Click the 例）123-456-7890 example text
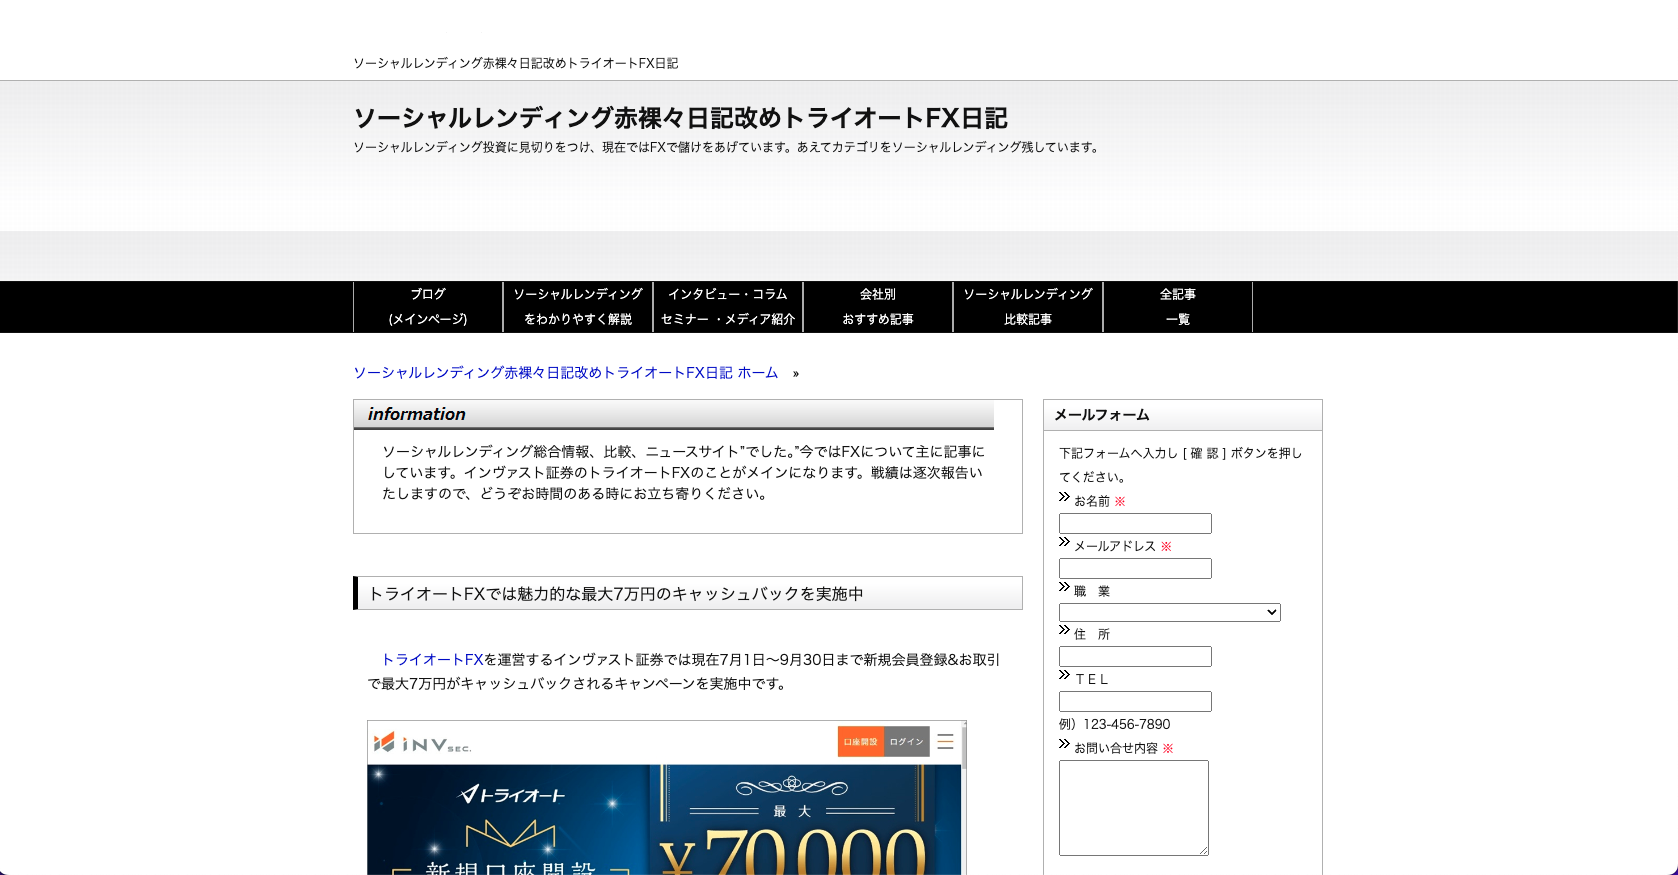The width and height of the screenshot is (1678, 875). (x=1114, y=724)
